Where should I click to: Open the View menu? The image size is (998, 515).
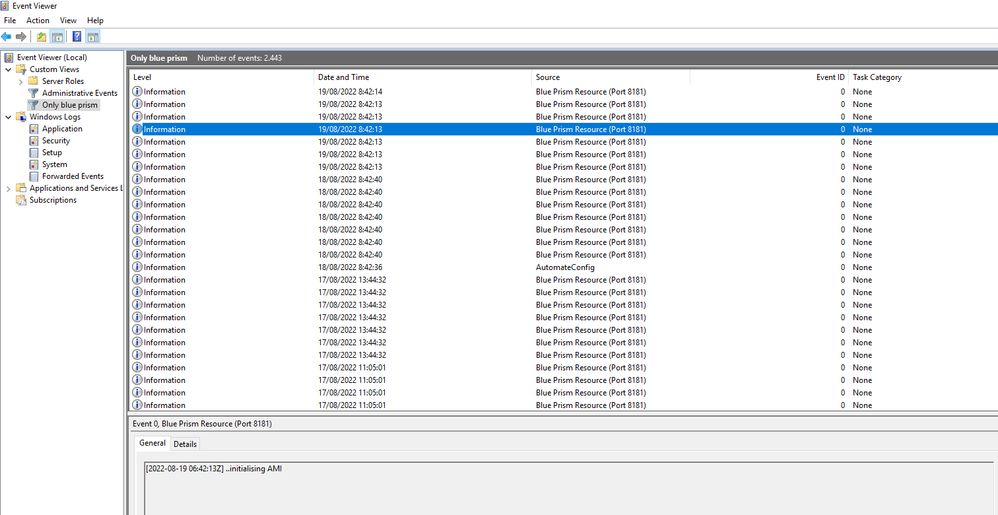tap(68, 20)
